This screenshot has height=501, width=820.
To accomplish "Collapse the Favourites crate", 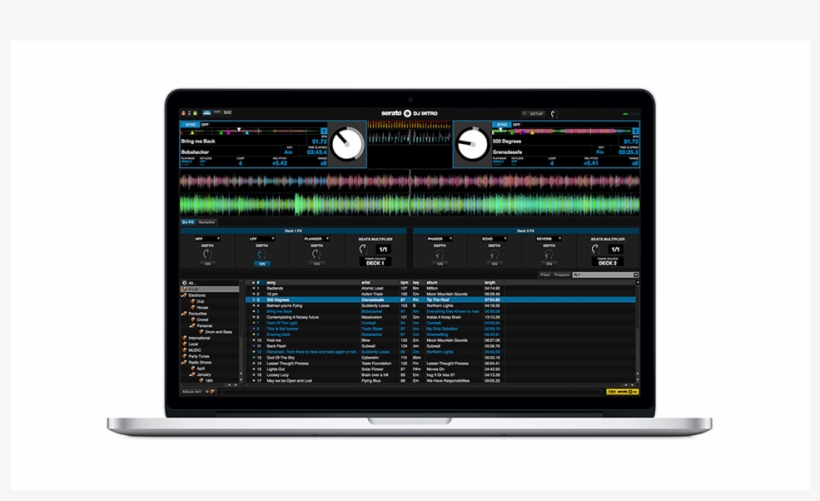I will click(184, 313).
